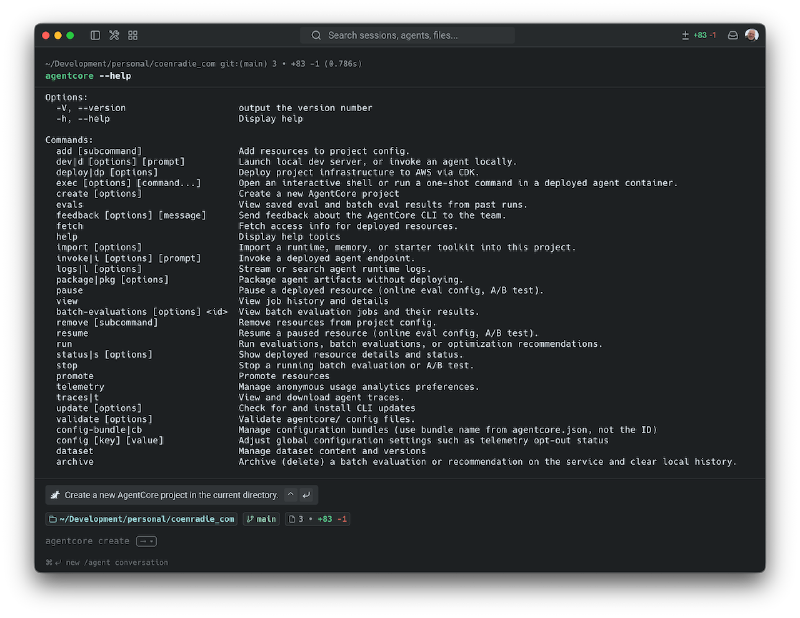Click the 'update [options]' command
Image resolution: width=800 pixels, height=618 pixels.
coord(99,408)
